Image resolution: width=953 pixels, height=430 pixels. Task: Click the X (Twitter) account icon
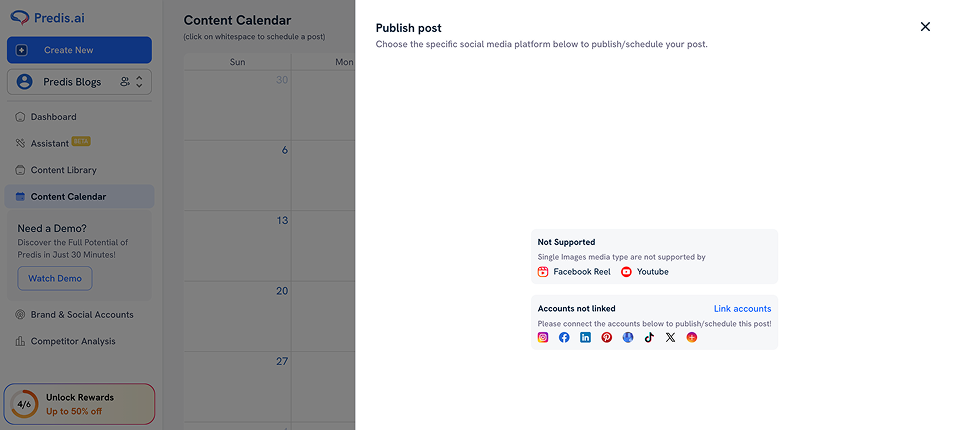click(670, 337)
